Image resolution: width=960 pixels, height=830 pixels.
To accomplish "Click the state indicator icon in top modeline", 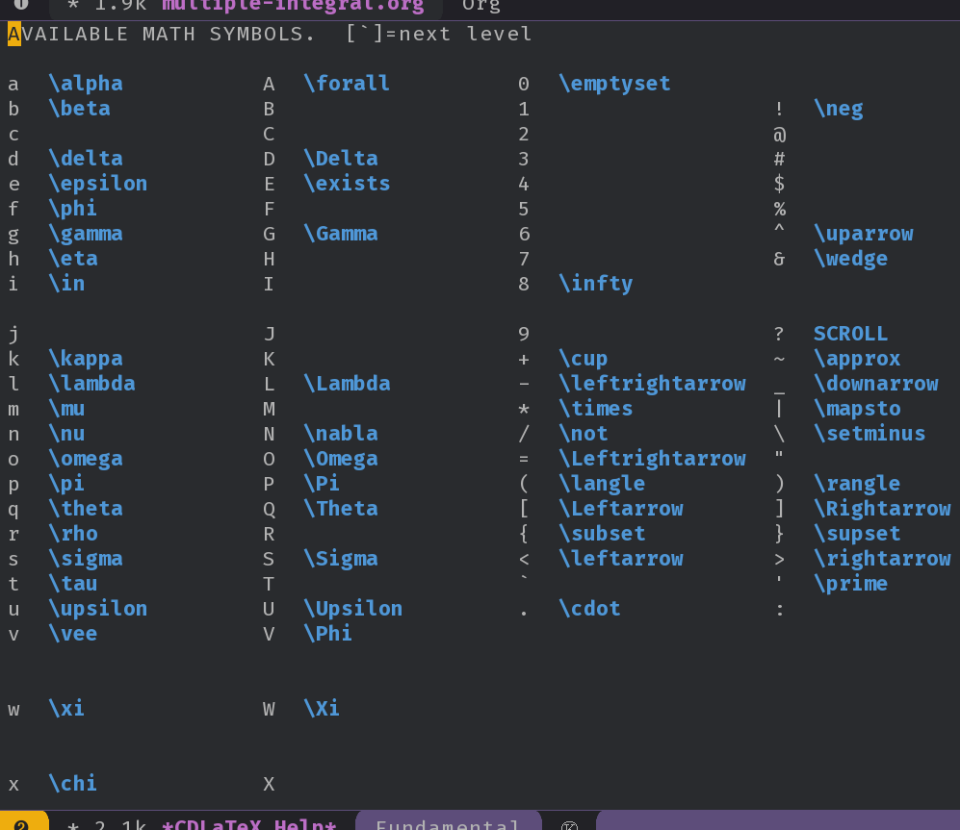I will pos(21,5).
